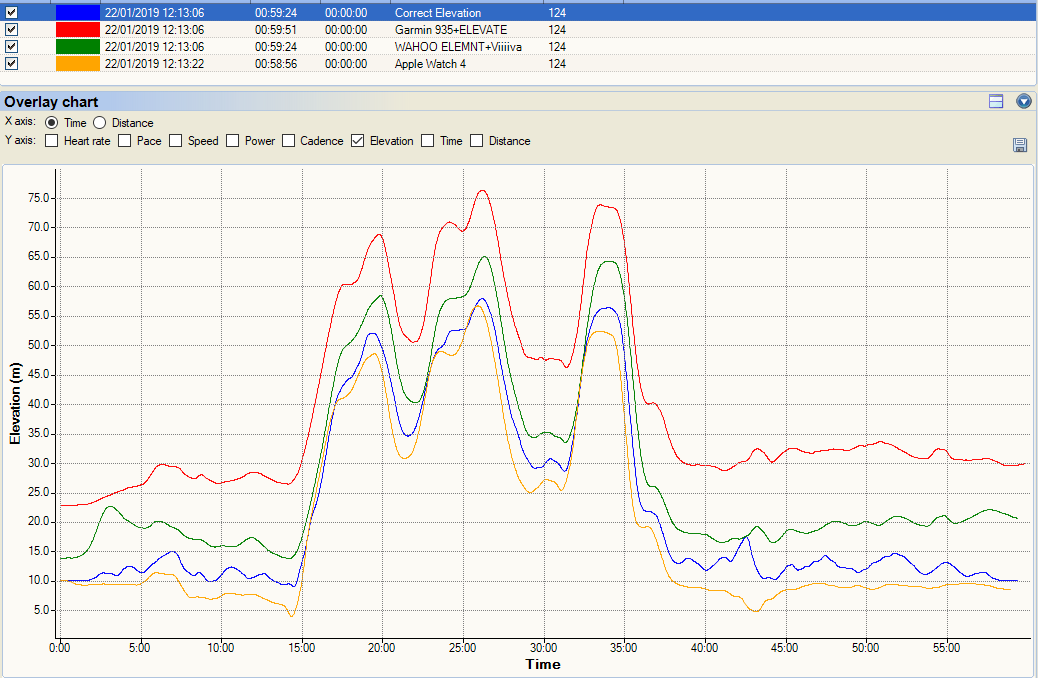
Task: Click the red Garmin 935 color swatch
Action: [x=77, y=30]
